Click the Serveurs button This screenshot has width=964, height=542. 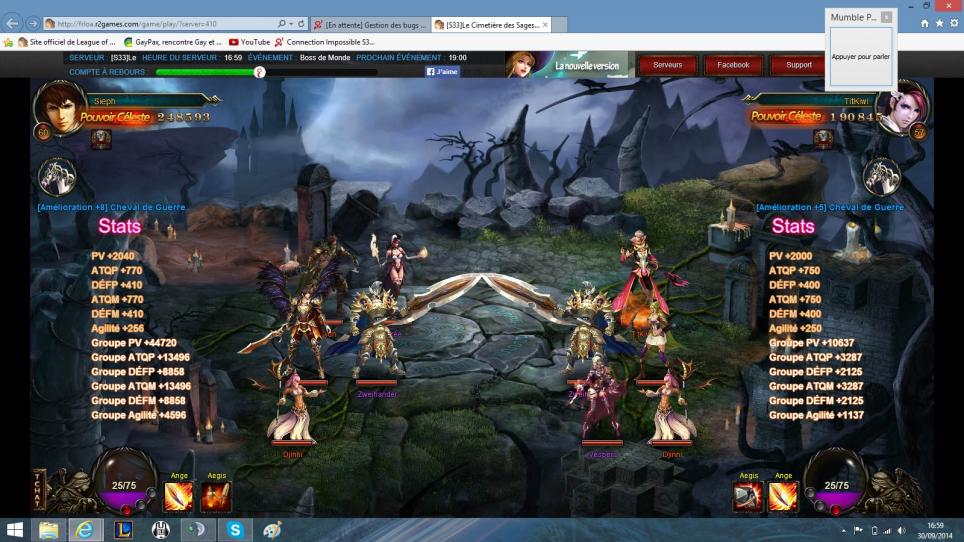tap(667, 65)
